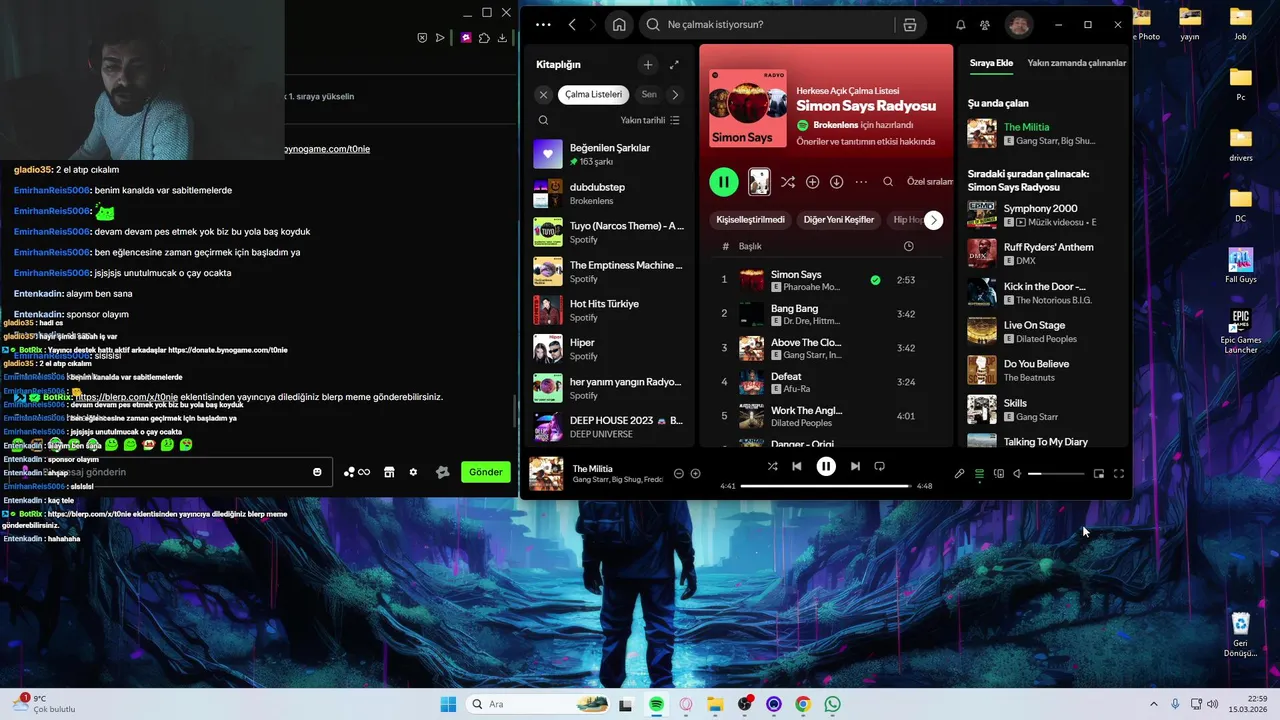1280x720 pixels.
Task: Seek on the song progress bar
Action: [826, 486]
